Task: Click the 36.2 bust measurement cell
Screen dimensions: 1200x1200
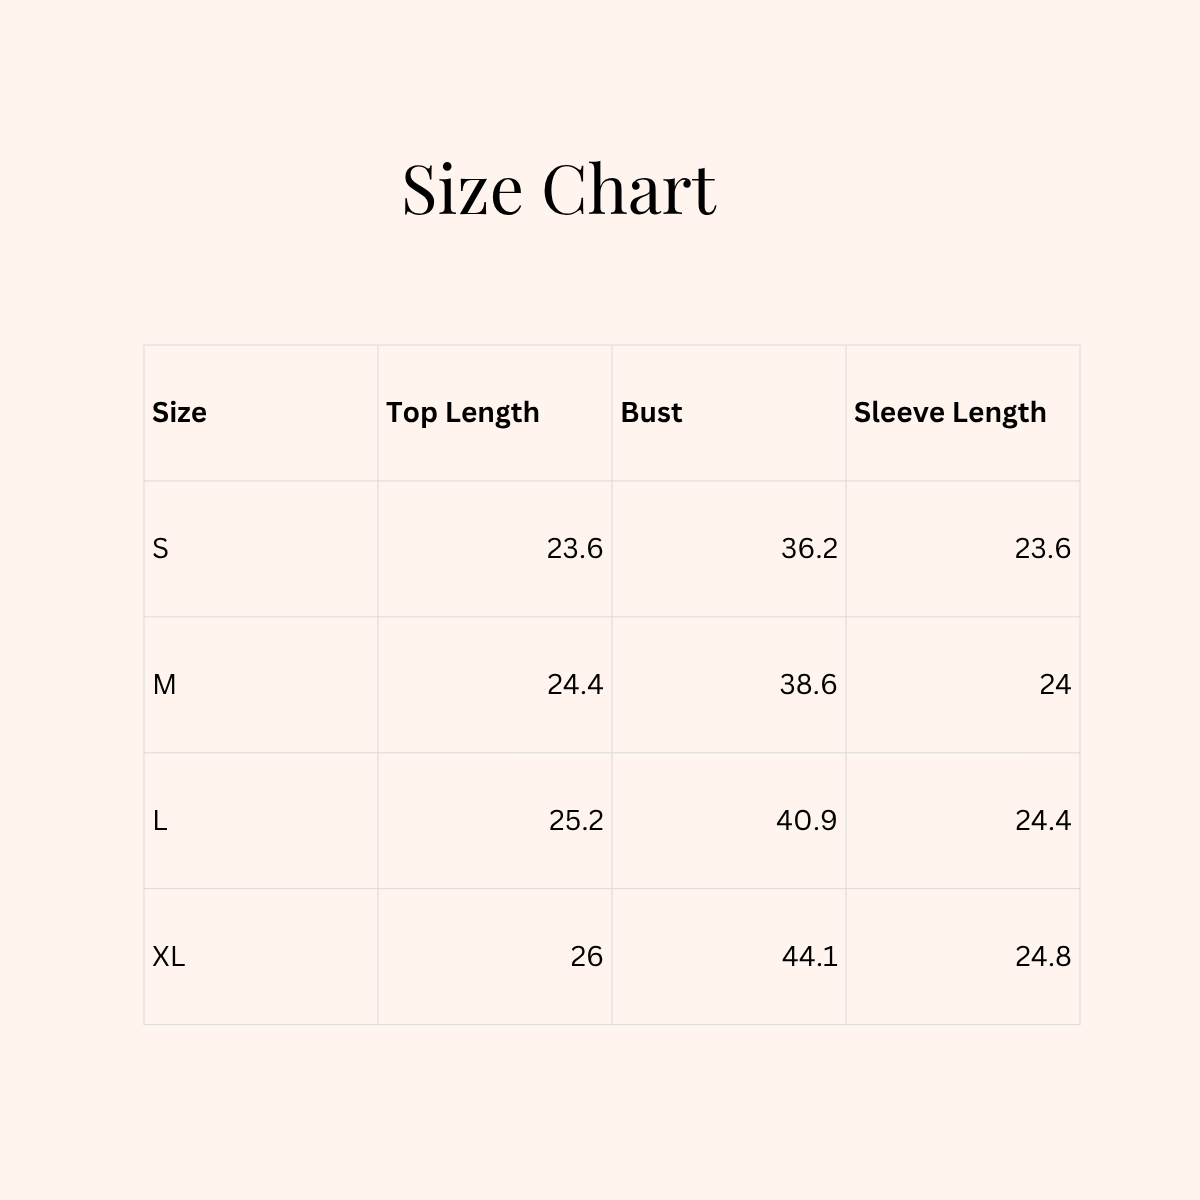Action: (x=809, y=548)
